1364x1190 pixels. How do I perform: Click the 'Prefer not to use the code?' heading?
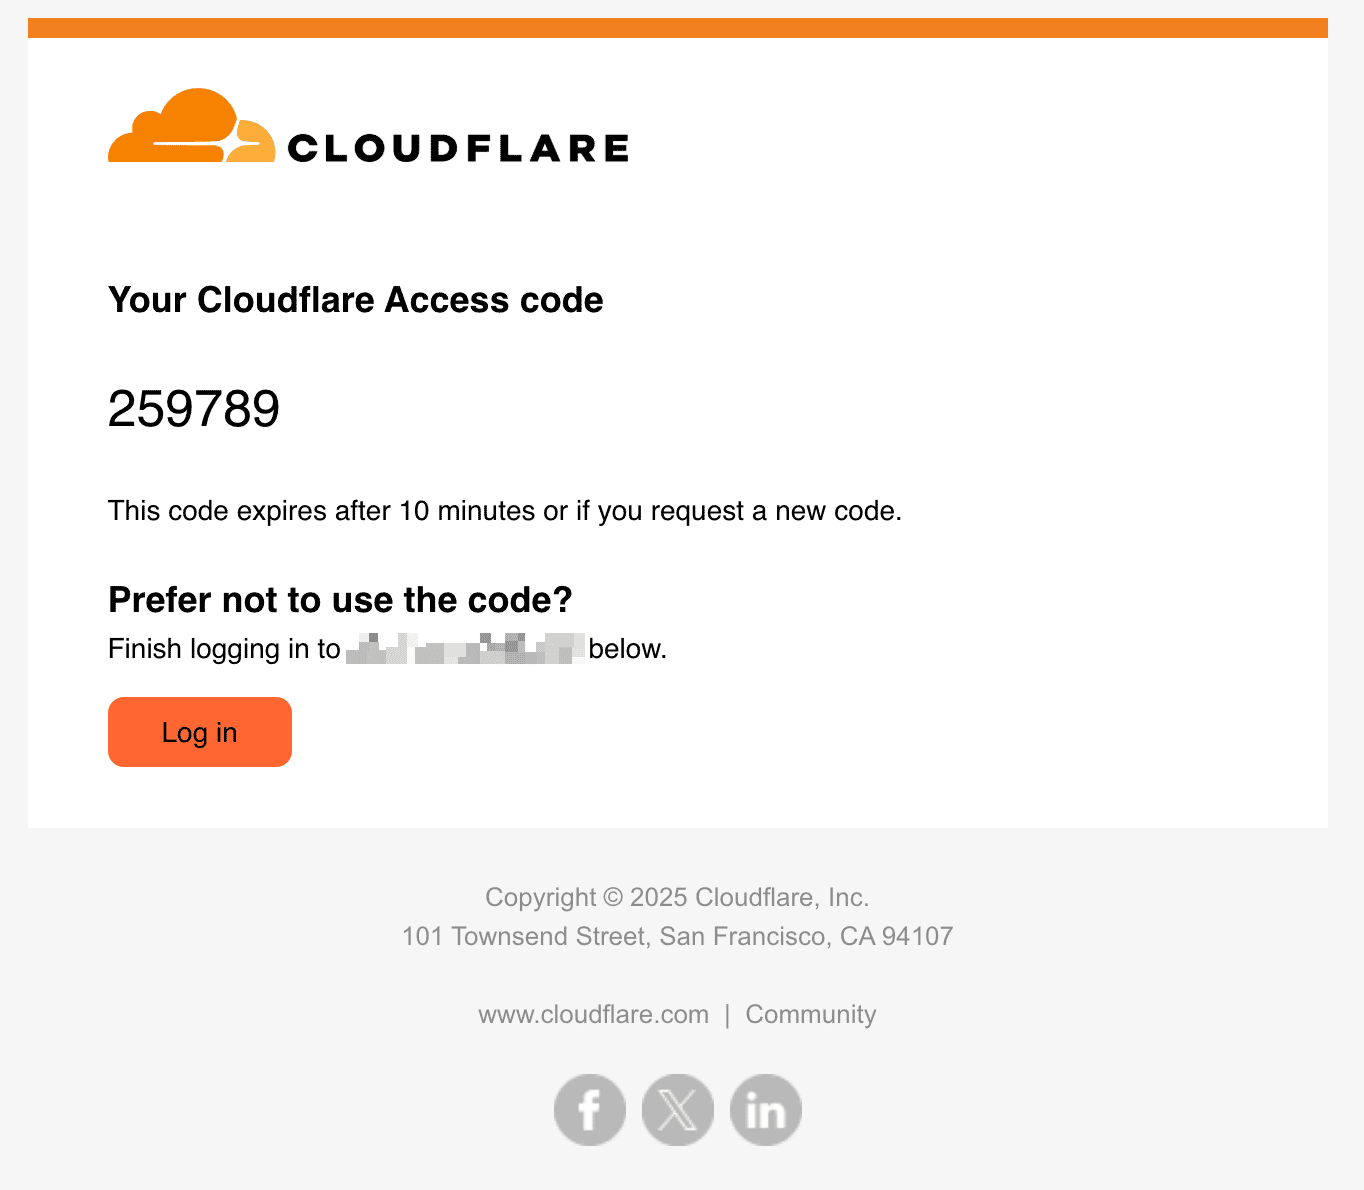pos(340,600)
